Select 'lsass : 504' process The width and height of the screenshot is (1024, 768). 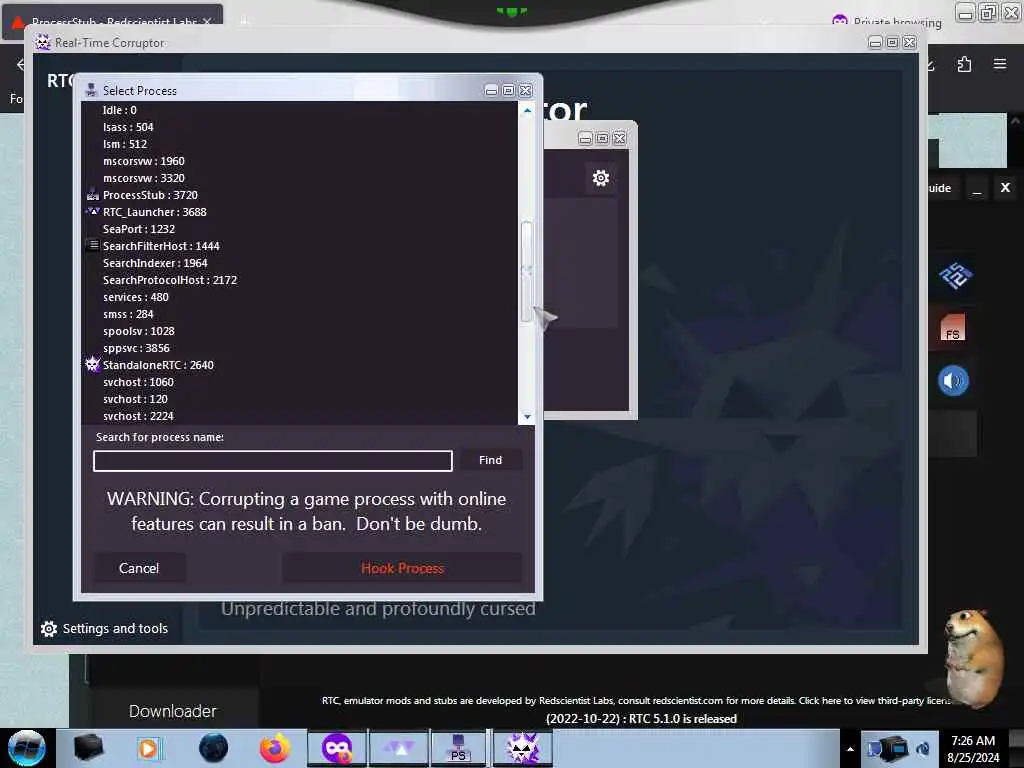128,127
